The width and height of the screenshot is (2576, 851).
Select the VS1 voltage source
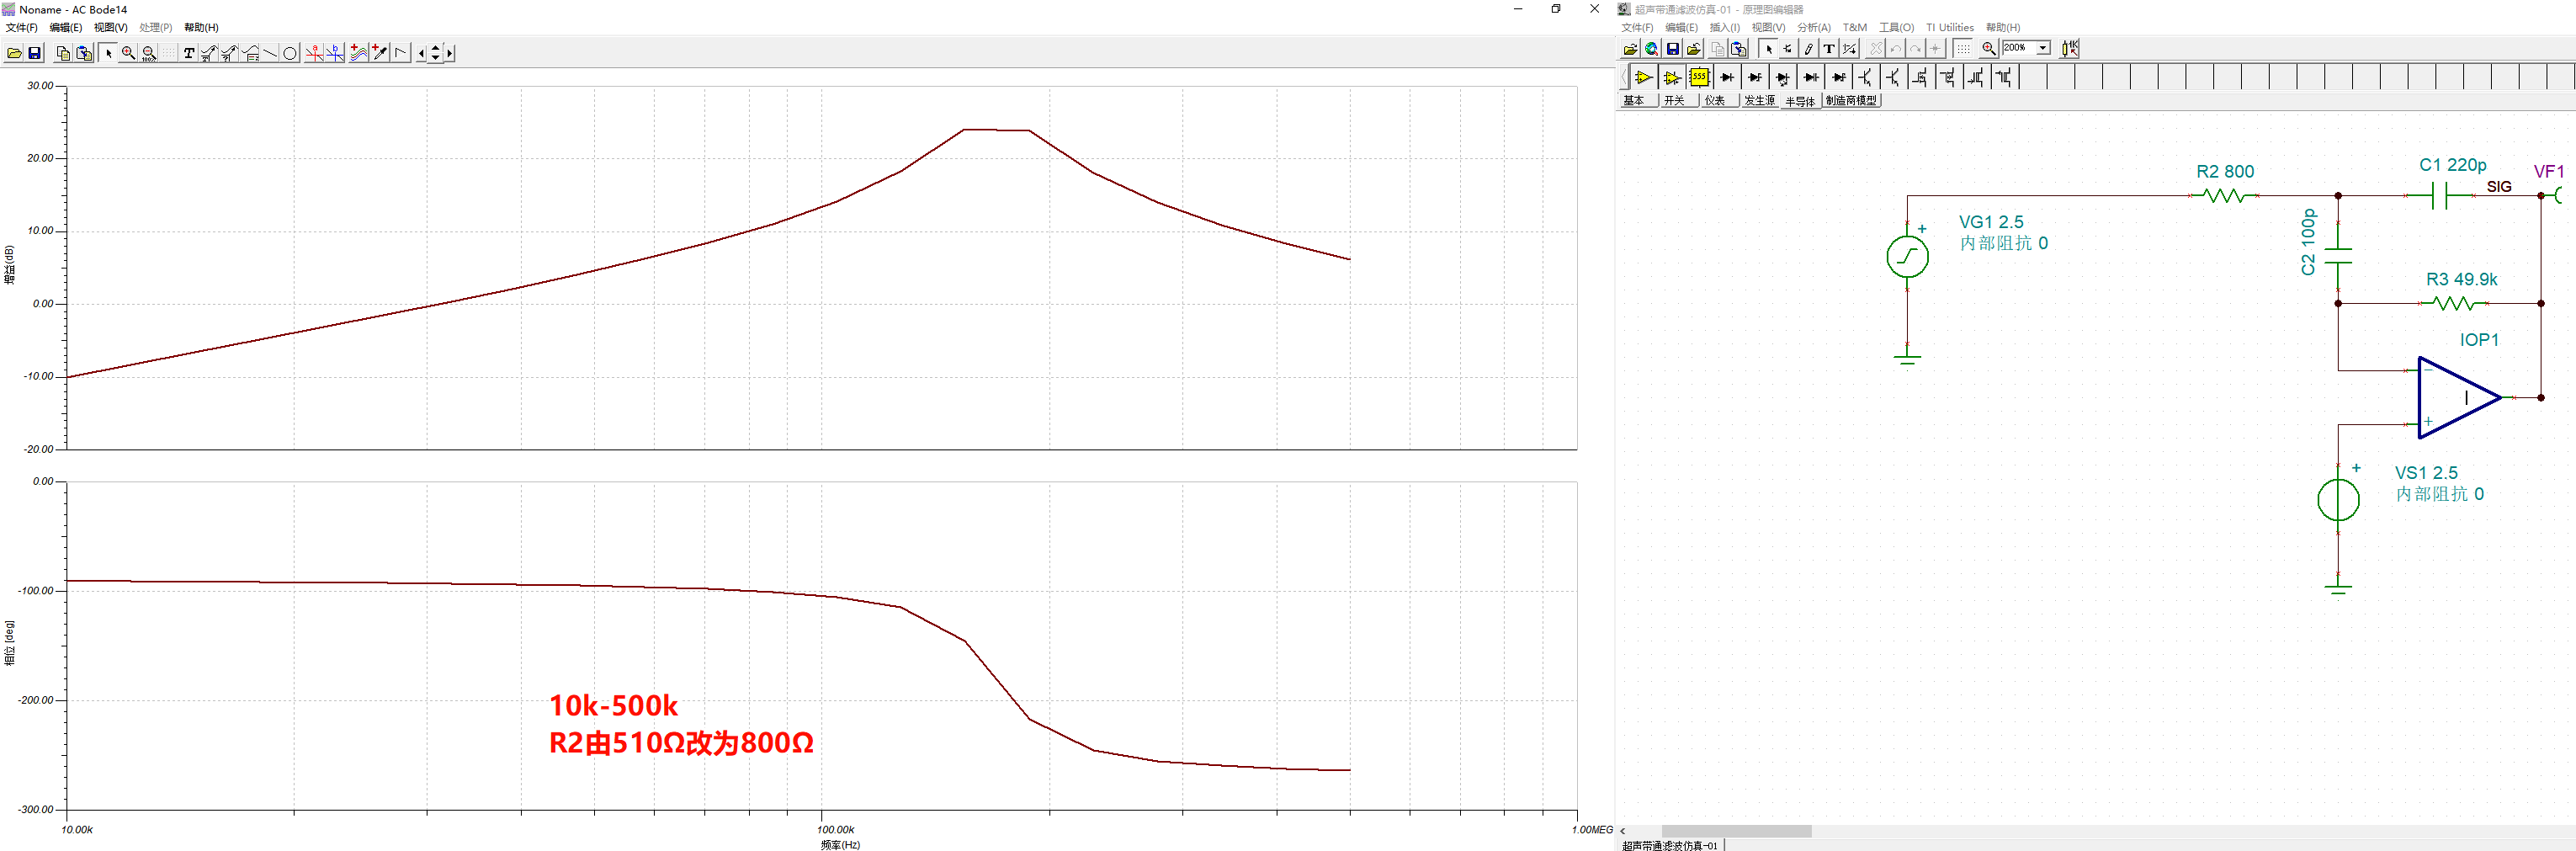pyautogui.click(x=2338, y=500)
